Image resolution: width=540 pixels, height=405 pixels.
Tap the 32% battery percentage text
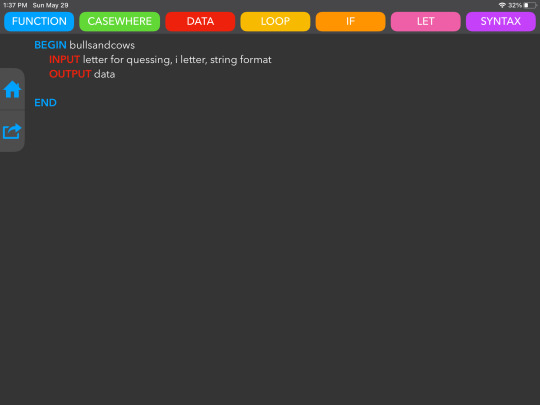click(x=515, y=5)
